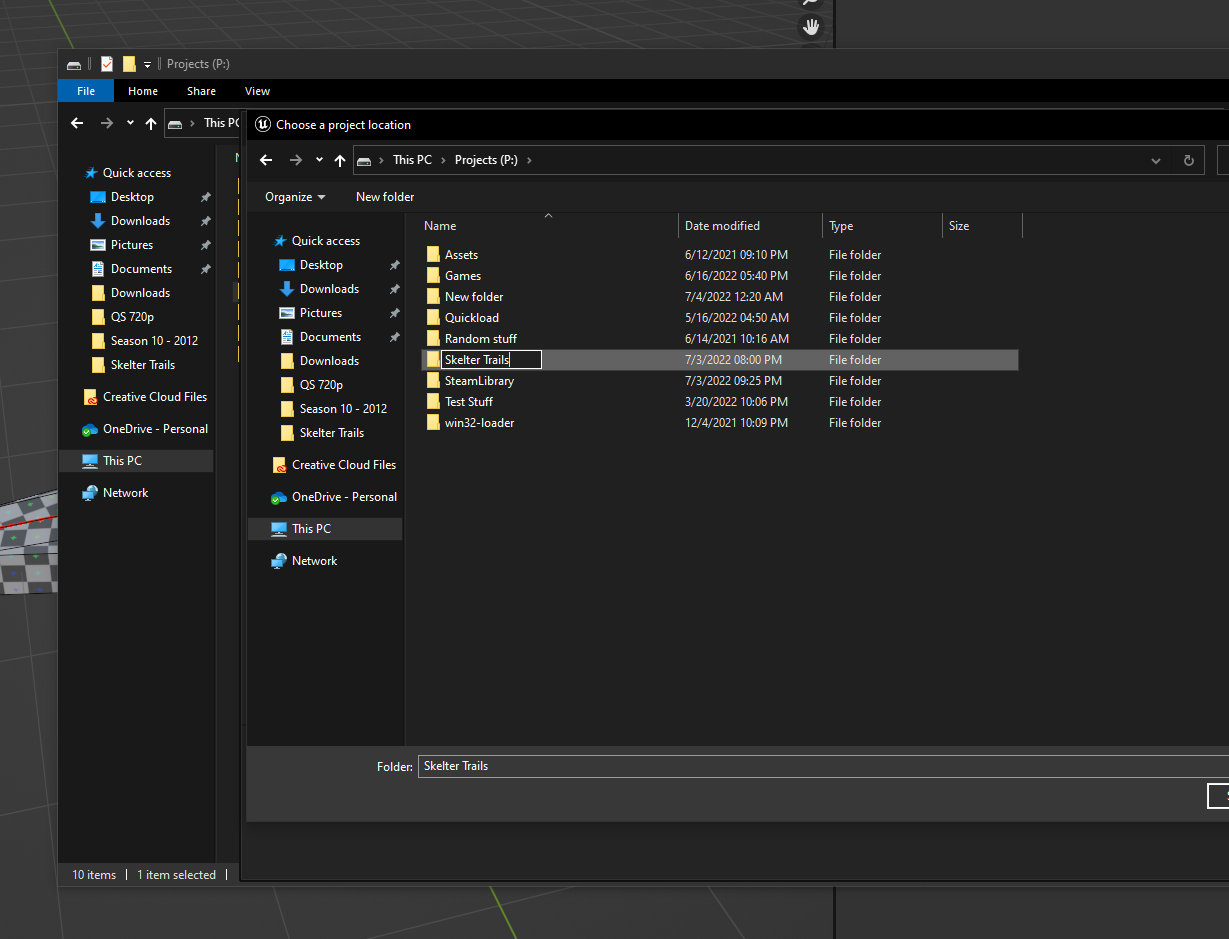Click the Documents icon in the dialog sidebar
The width and height of the screenshot is (1229, 939).
287,337
